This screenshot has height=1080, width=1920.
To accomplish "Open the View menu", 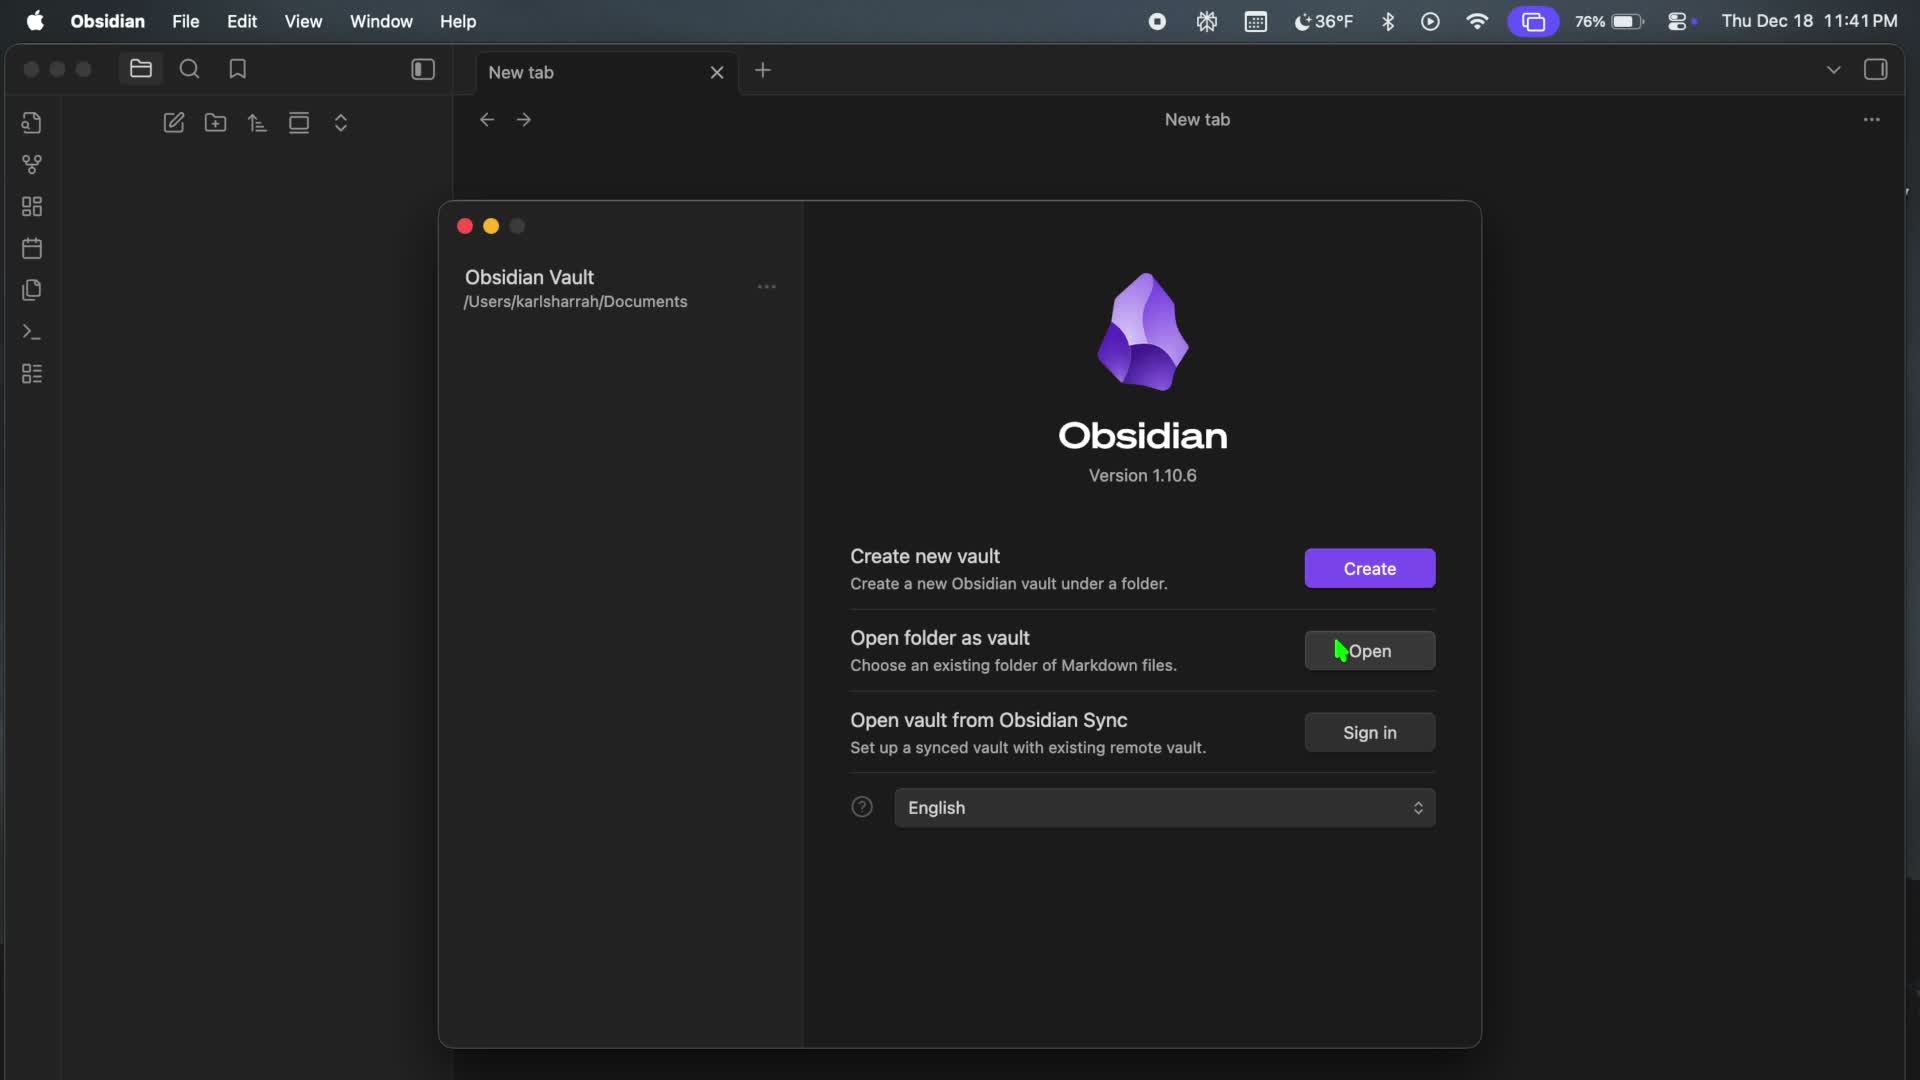I will 303,21.
